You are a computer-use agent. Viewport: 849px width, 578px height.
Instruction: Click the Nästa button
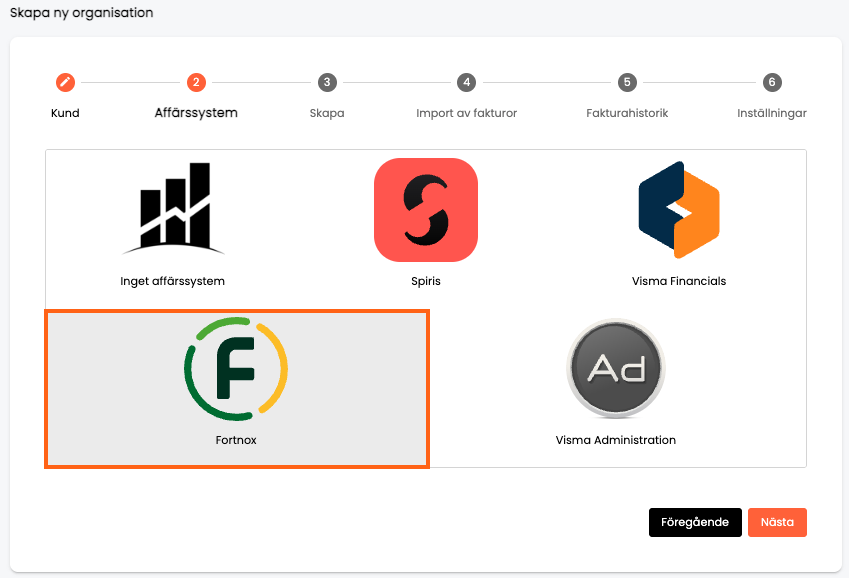(778, 522)
